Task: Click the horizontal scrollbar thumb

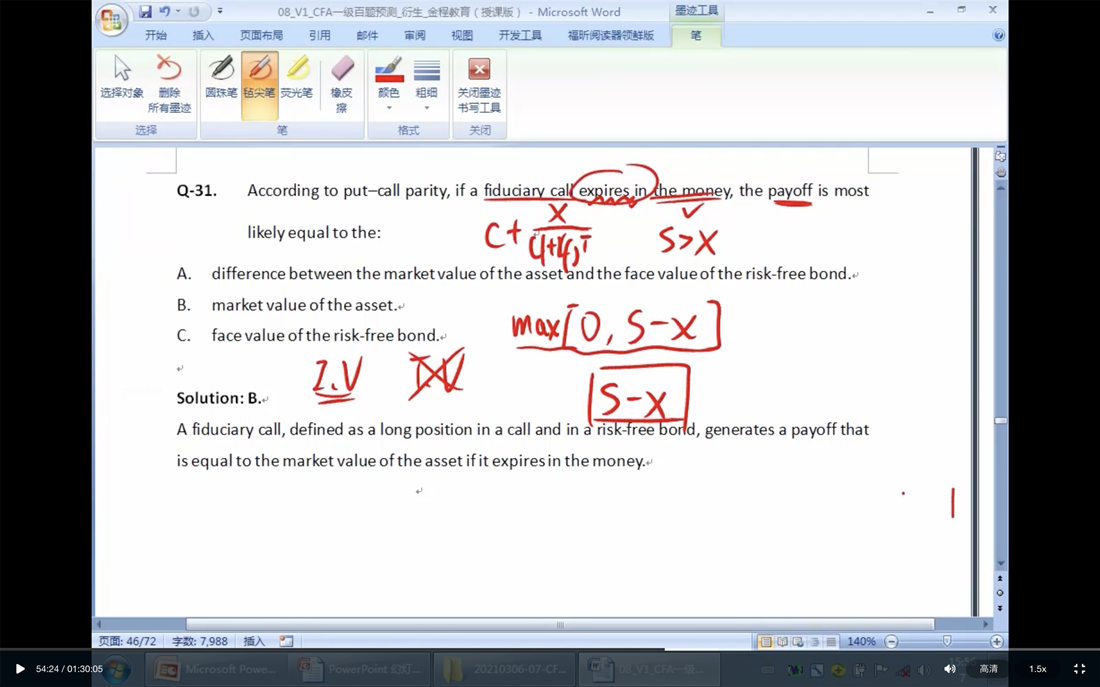Action: 560,625
